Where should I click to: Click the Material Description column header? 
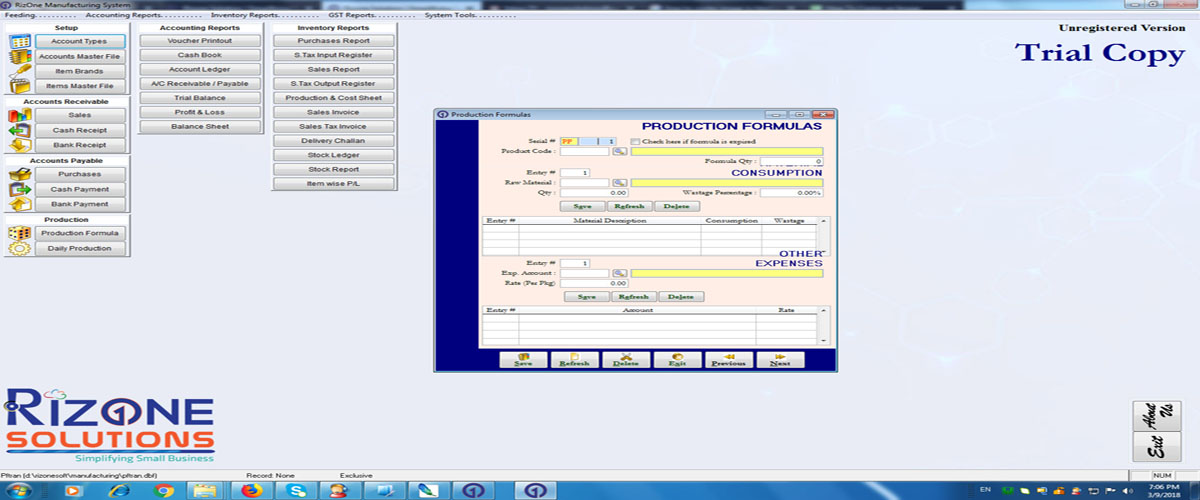[x=610, y=220]
